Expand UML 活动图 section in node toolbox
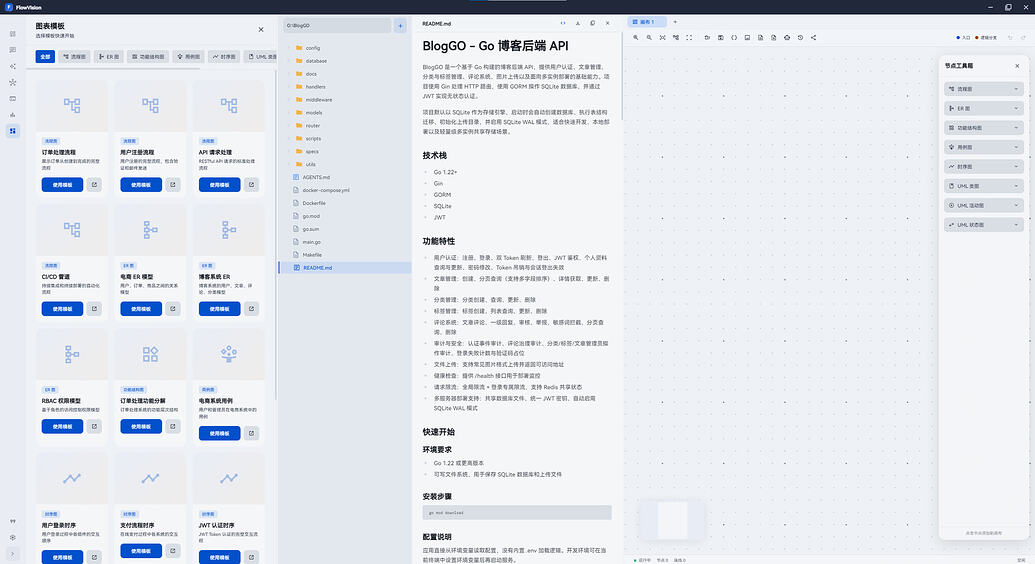1035x564 pixels. coord(984,205)
